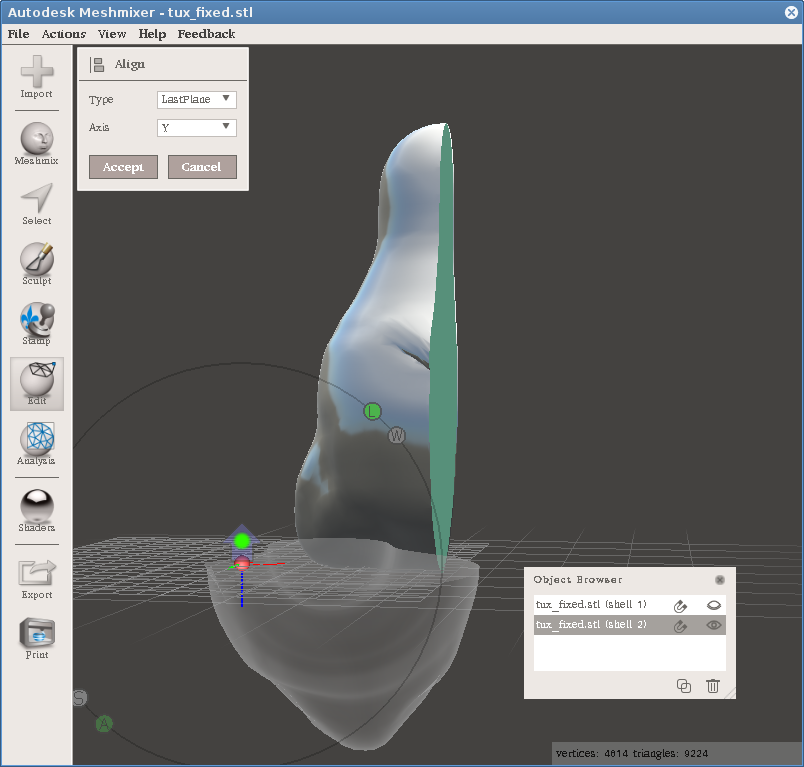Click the green L marker on the model
Screen dimensions: 804x767
pos(372,411)
